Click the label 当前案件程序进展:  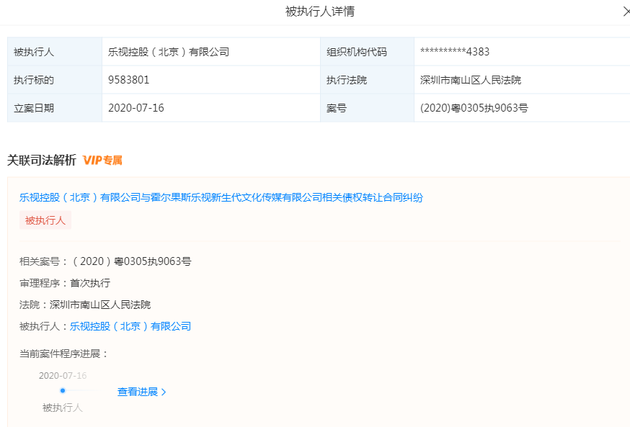pyautogui.click(x=64, y=353)
